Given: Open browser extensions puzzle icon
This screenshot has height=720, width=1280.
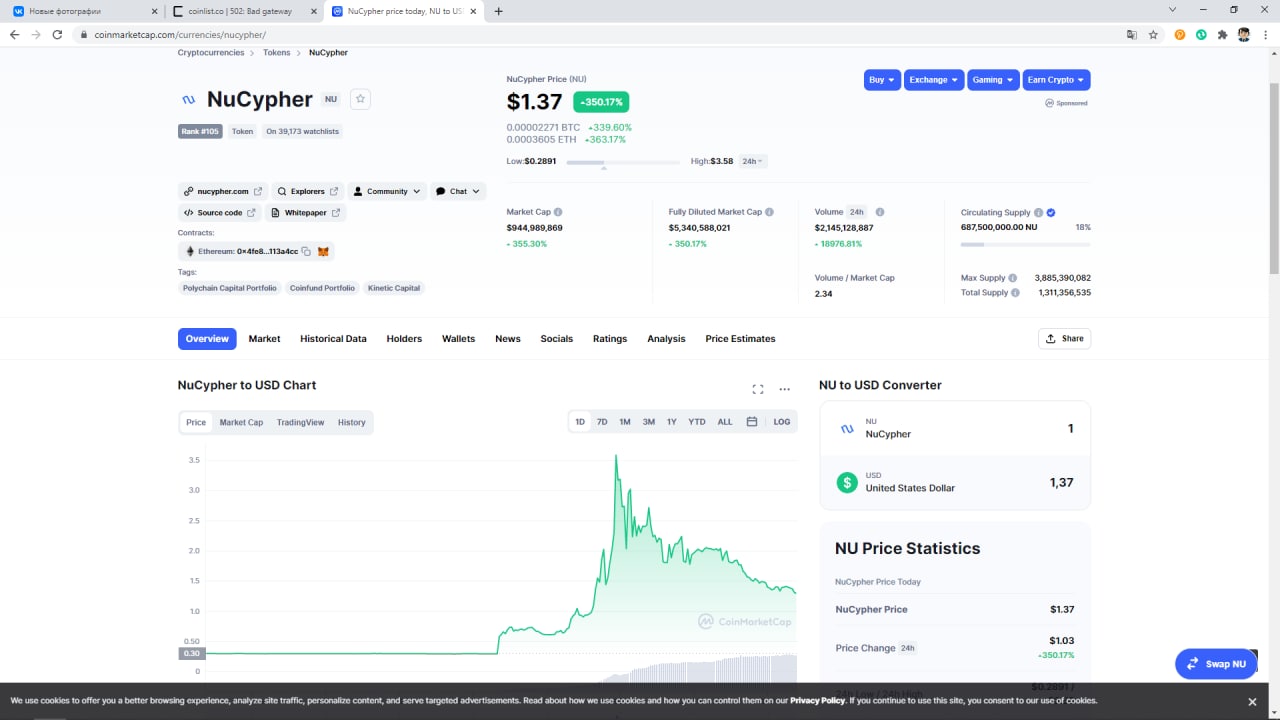Looking at the screenshot, I should point(1222,34).
